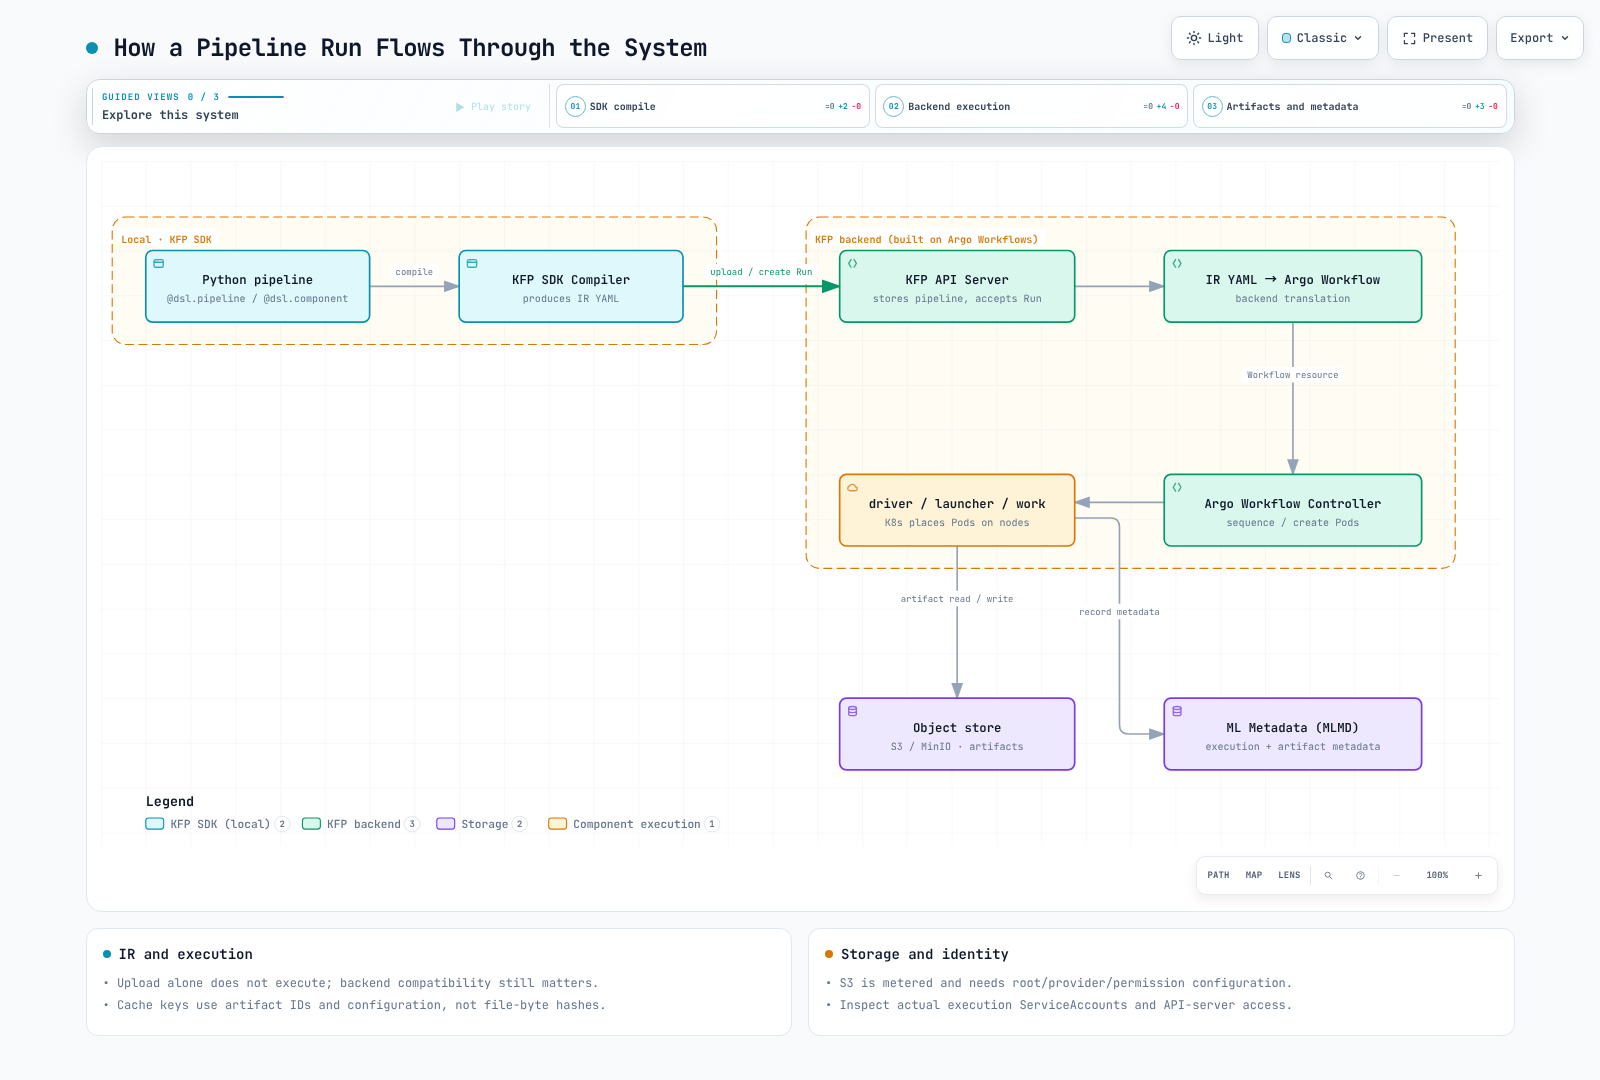Click the IR YAML to Argo Workflow code icon

(x=1177, y=264)
